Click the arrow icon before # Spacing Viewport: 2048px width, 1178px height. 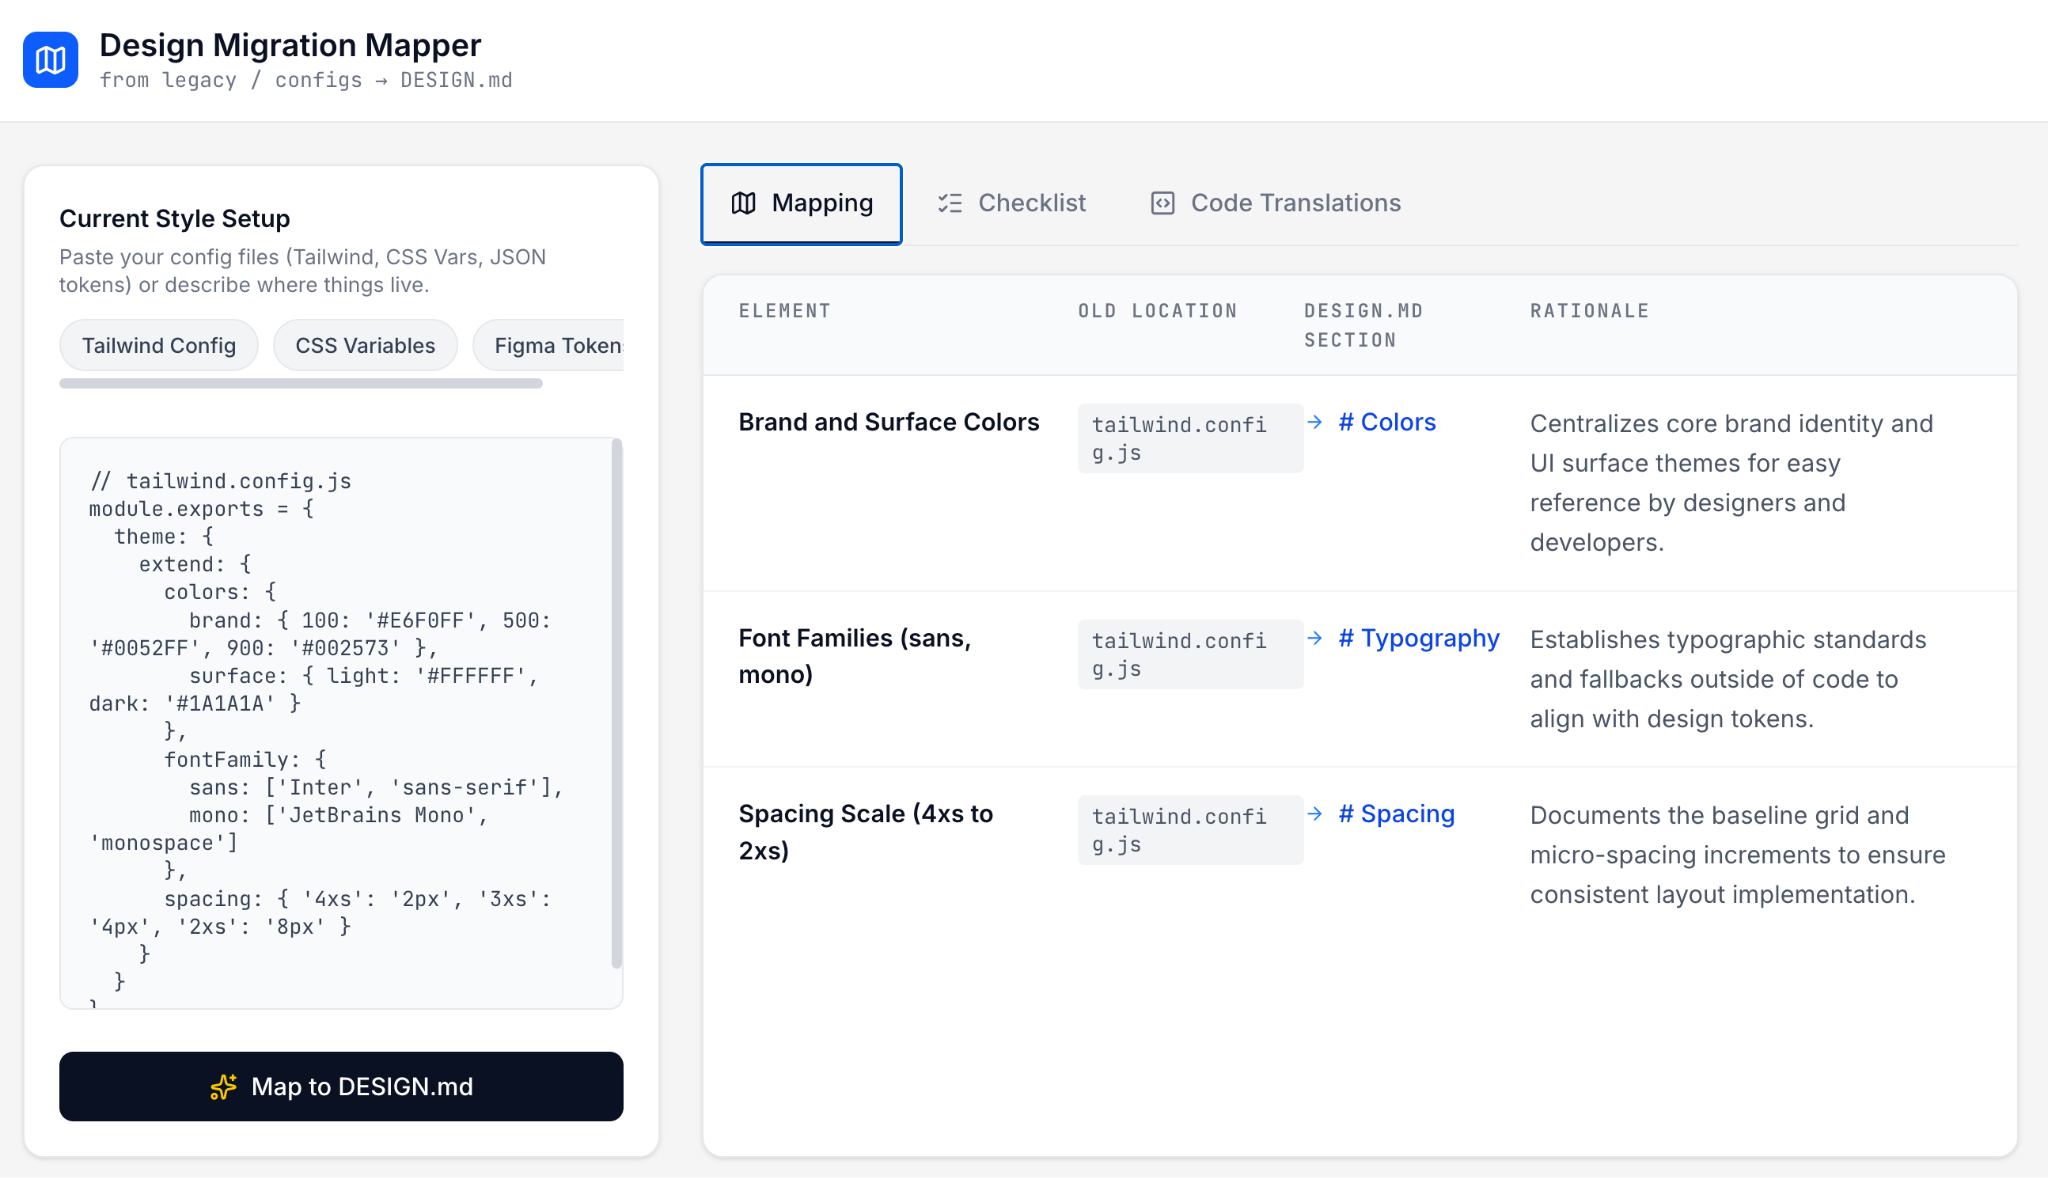tap(1315, 814)
